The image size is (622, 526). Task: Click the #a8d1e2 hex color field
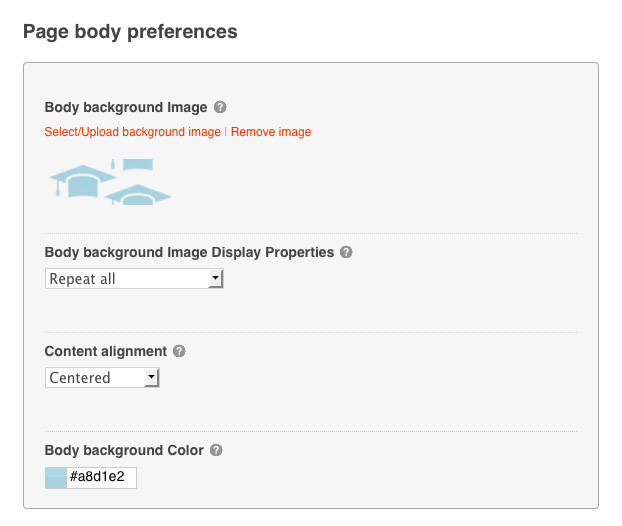point(101,478)
